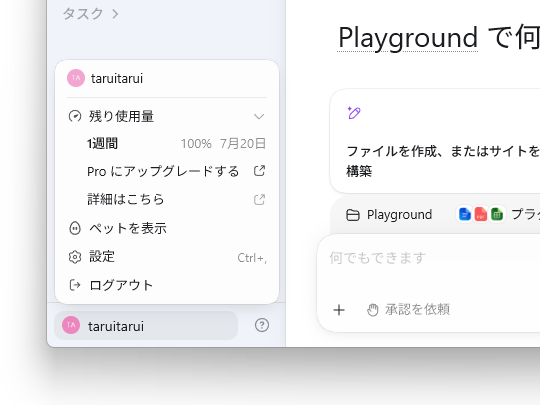Open the help question mark icon
540x405 pixels.
point(262,325)
